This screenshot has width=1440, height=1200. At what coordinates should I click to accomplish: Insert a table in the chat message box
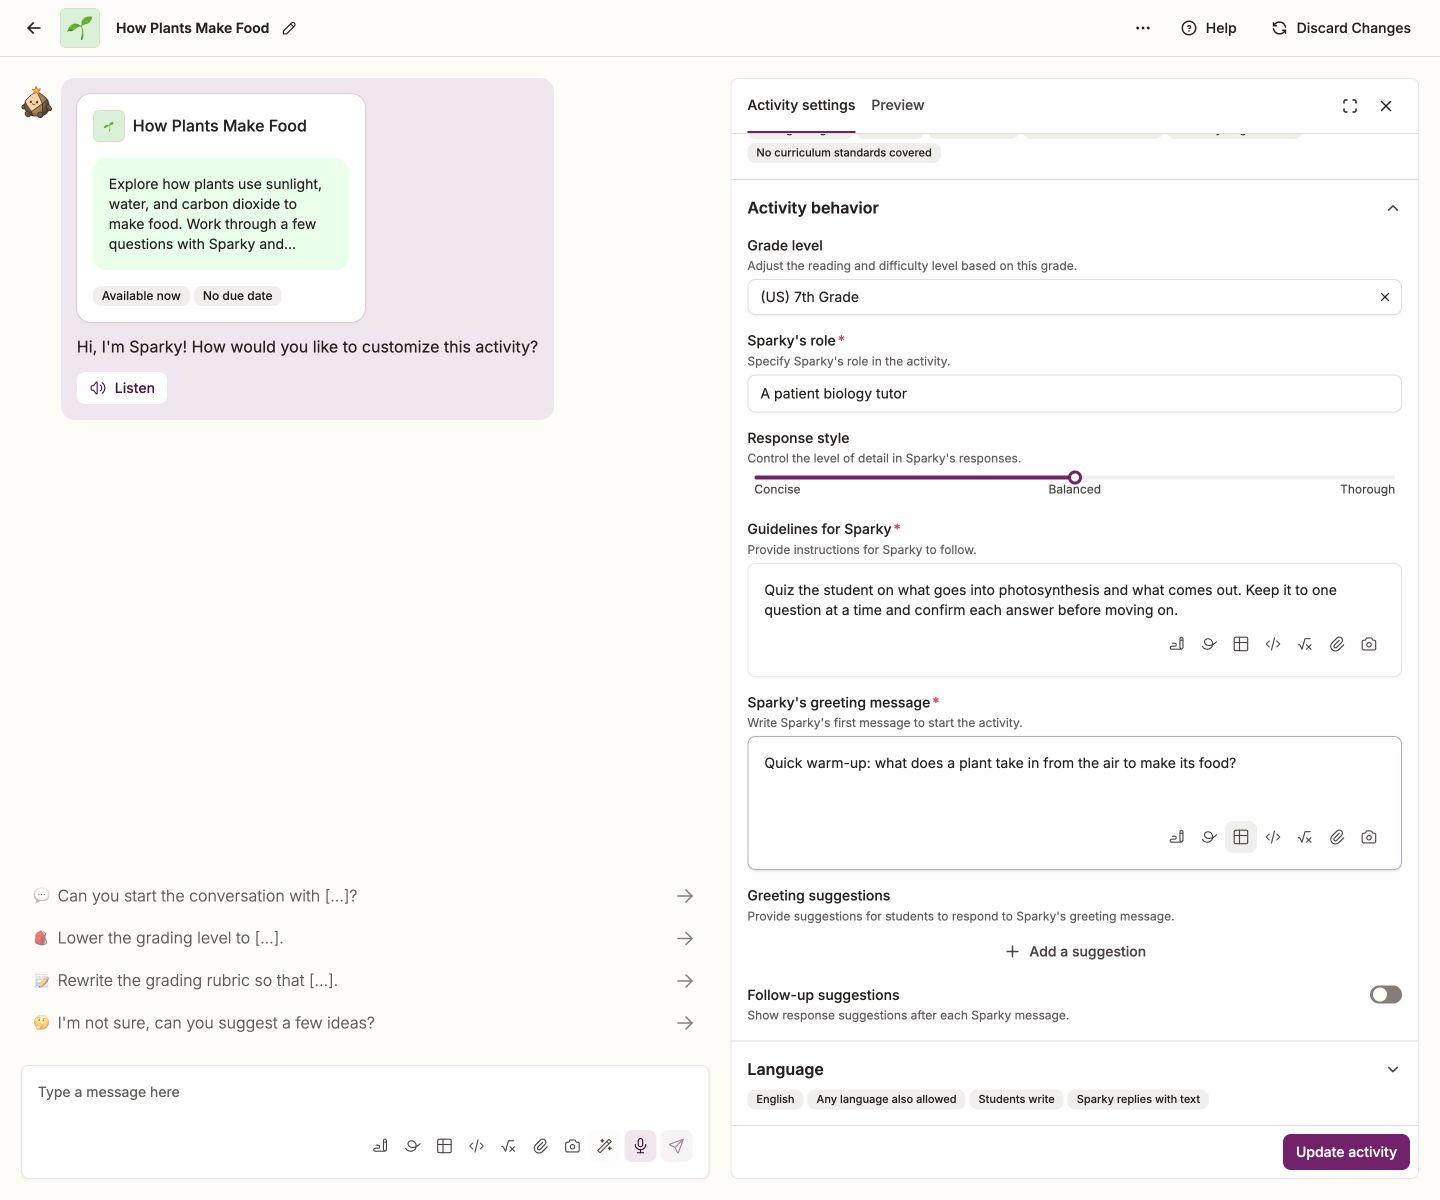[x=444, y=1146]
